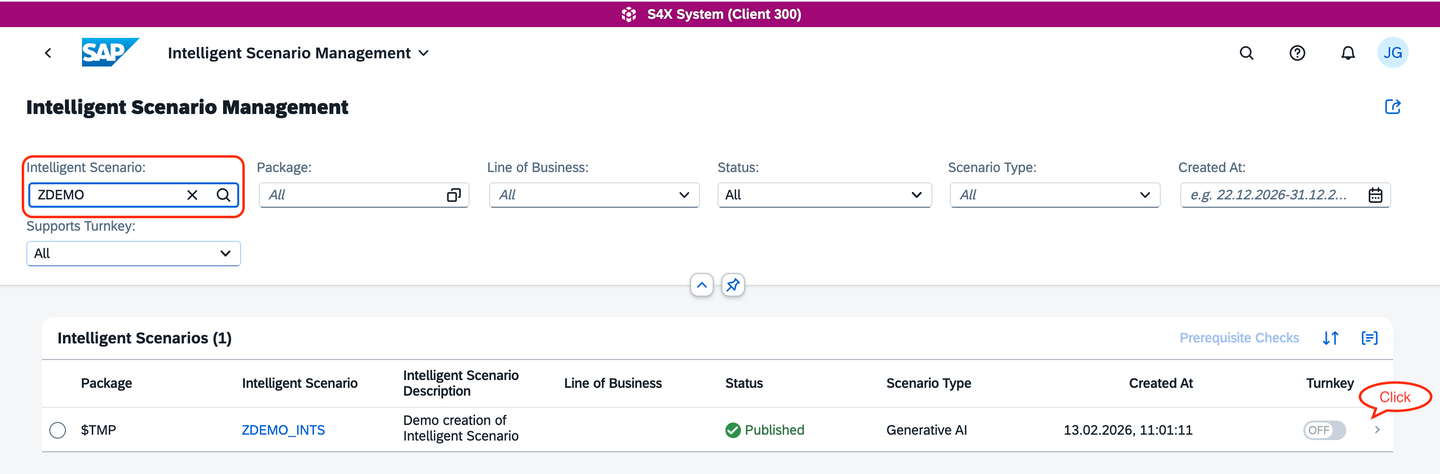Open the help question mark icon
This screenshot has width=1440, height=474.
click(1297, 53)
